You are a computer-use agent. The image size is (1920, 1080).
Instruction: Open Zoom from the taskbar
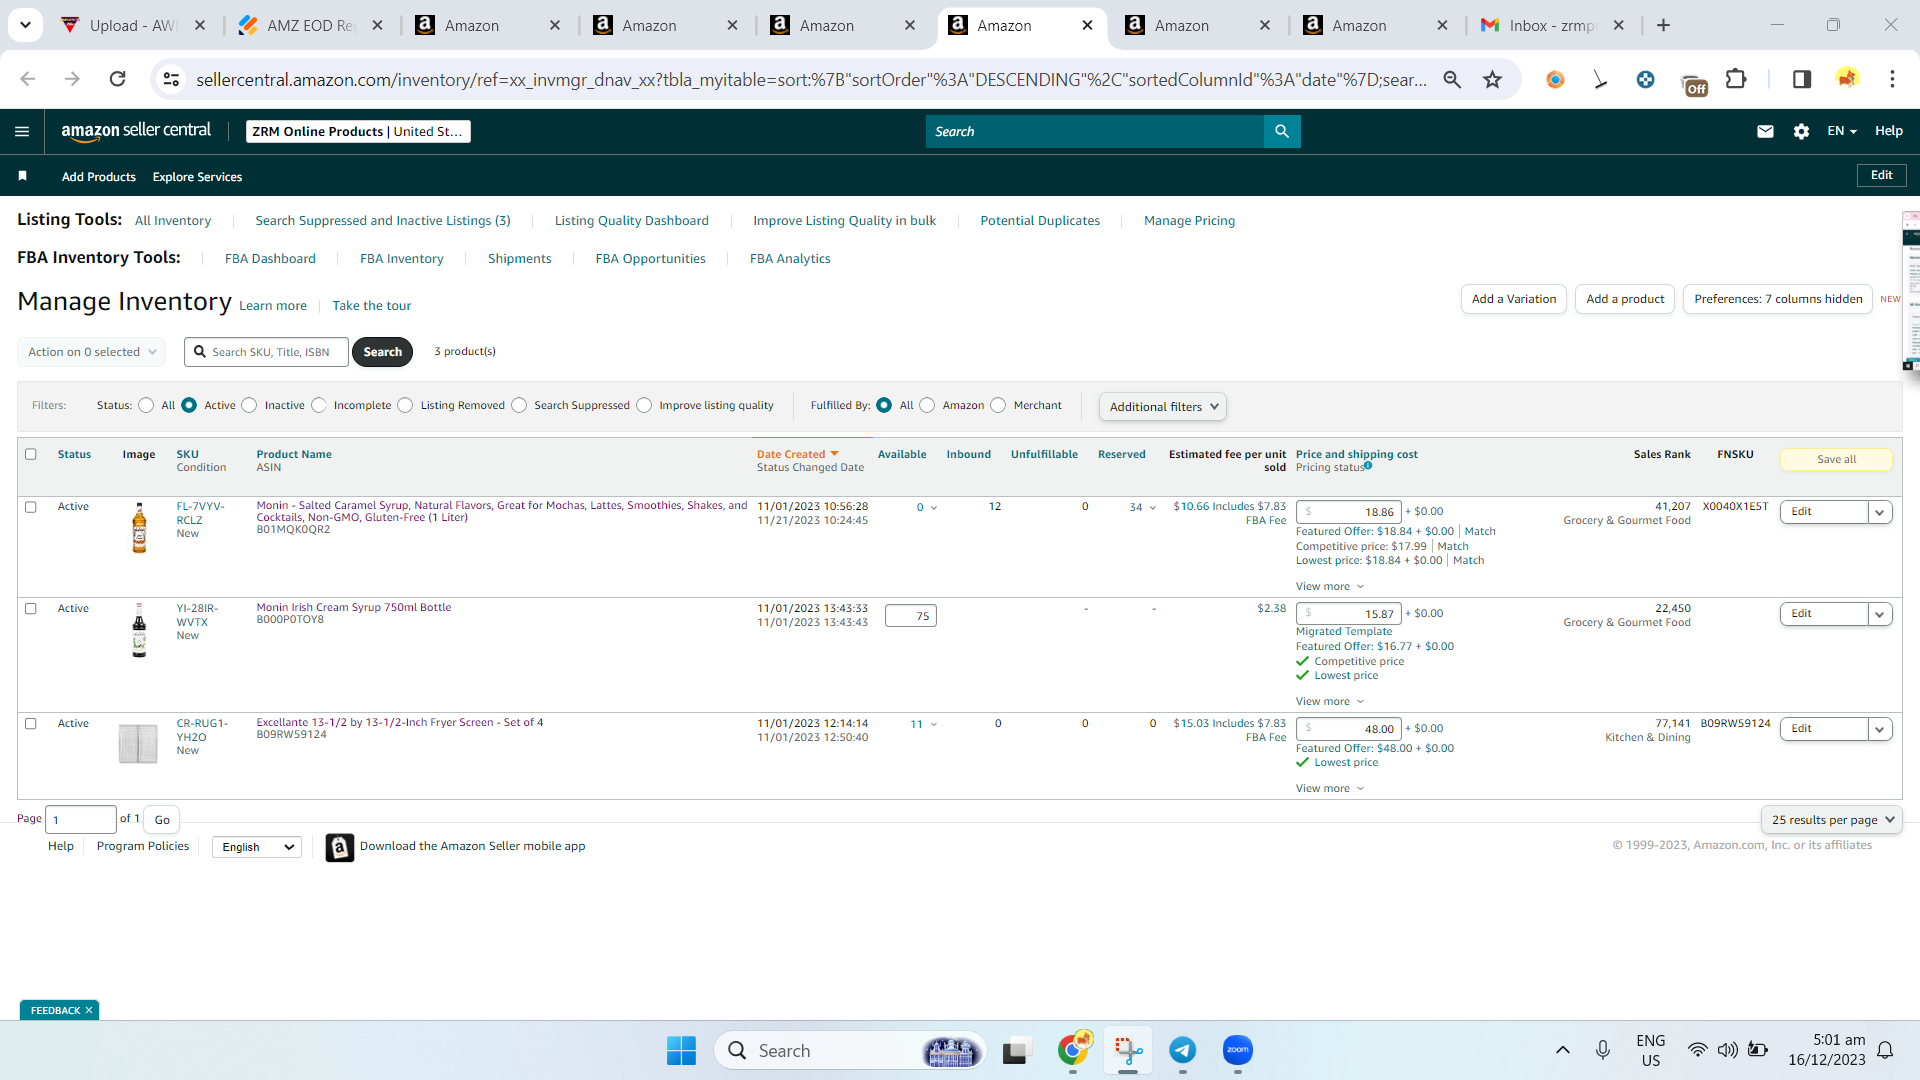tap(1238, 1050)
